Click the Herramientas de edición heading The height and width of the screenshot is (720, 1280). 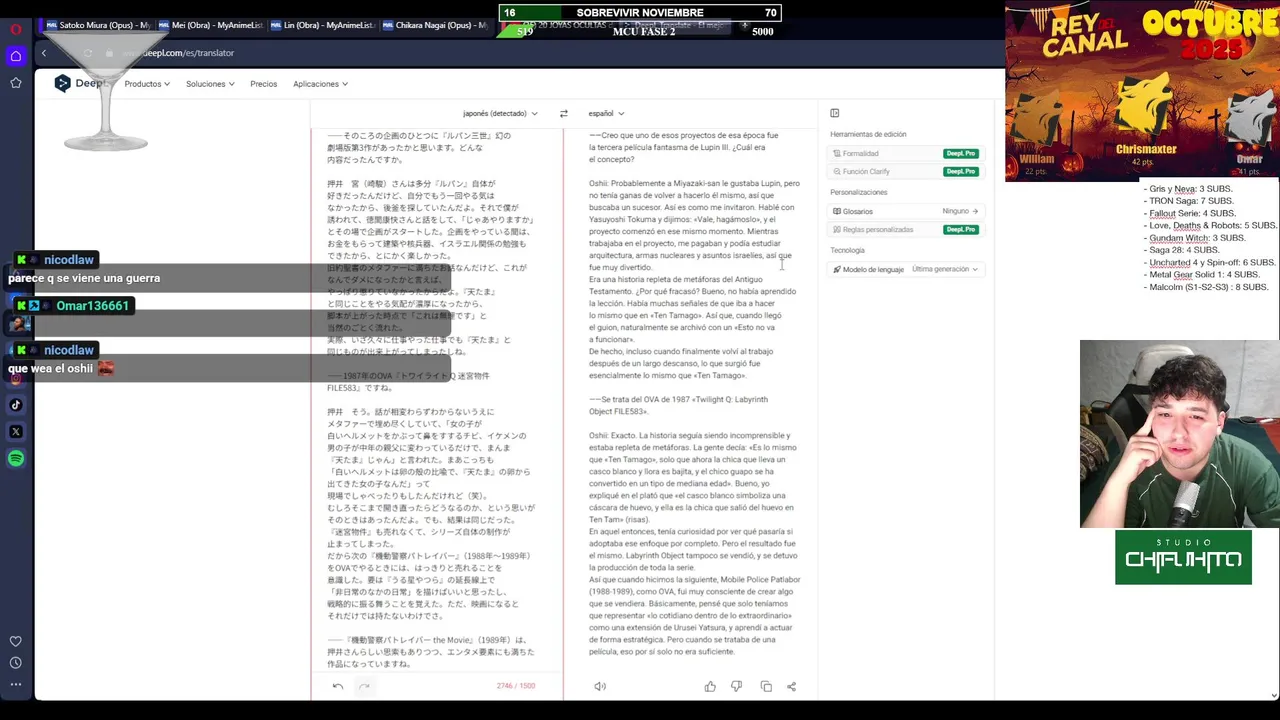coord(868,134)
